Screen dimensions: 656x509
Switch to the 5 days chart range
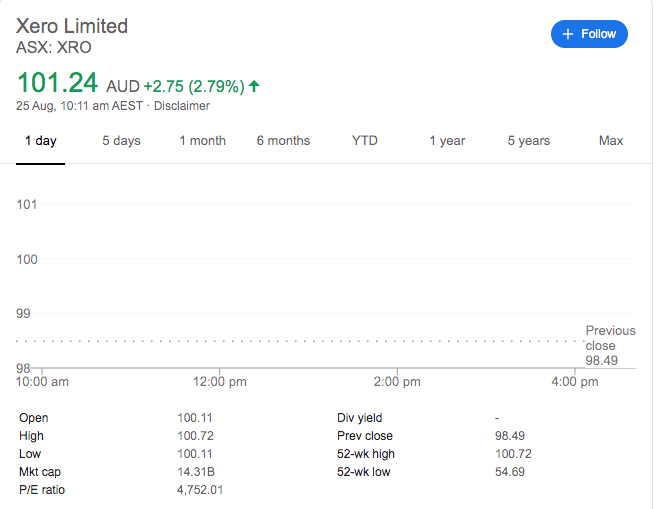121,141
